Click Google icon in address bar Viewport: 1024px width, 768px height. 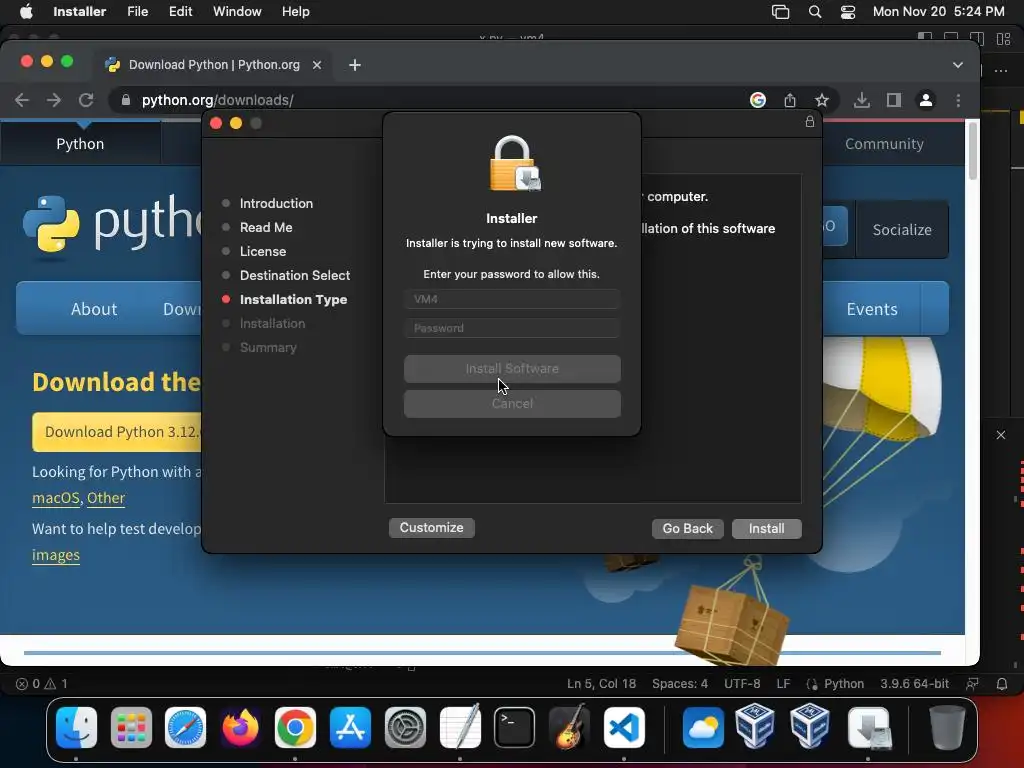758,100
